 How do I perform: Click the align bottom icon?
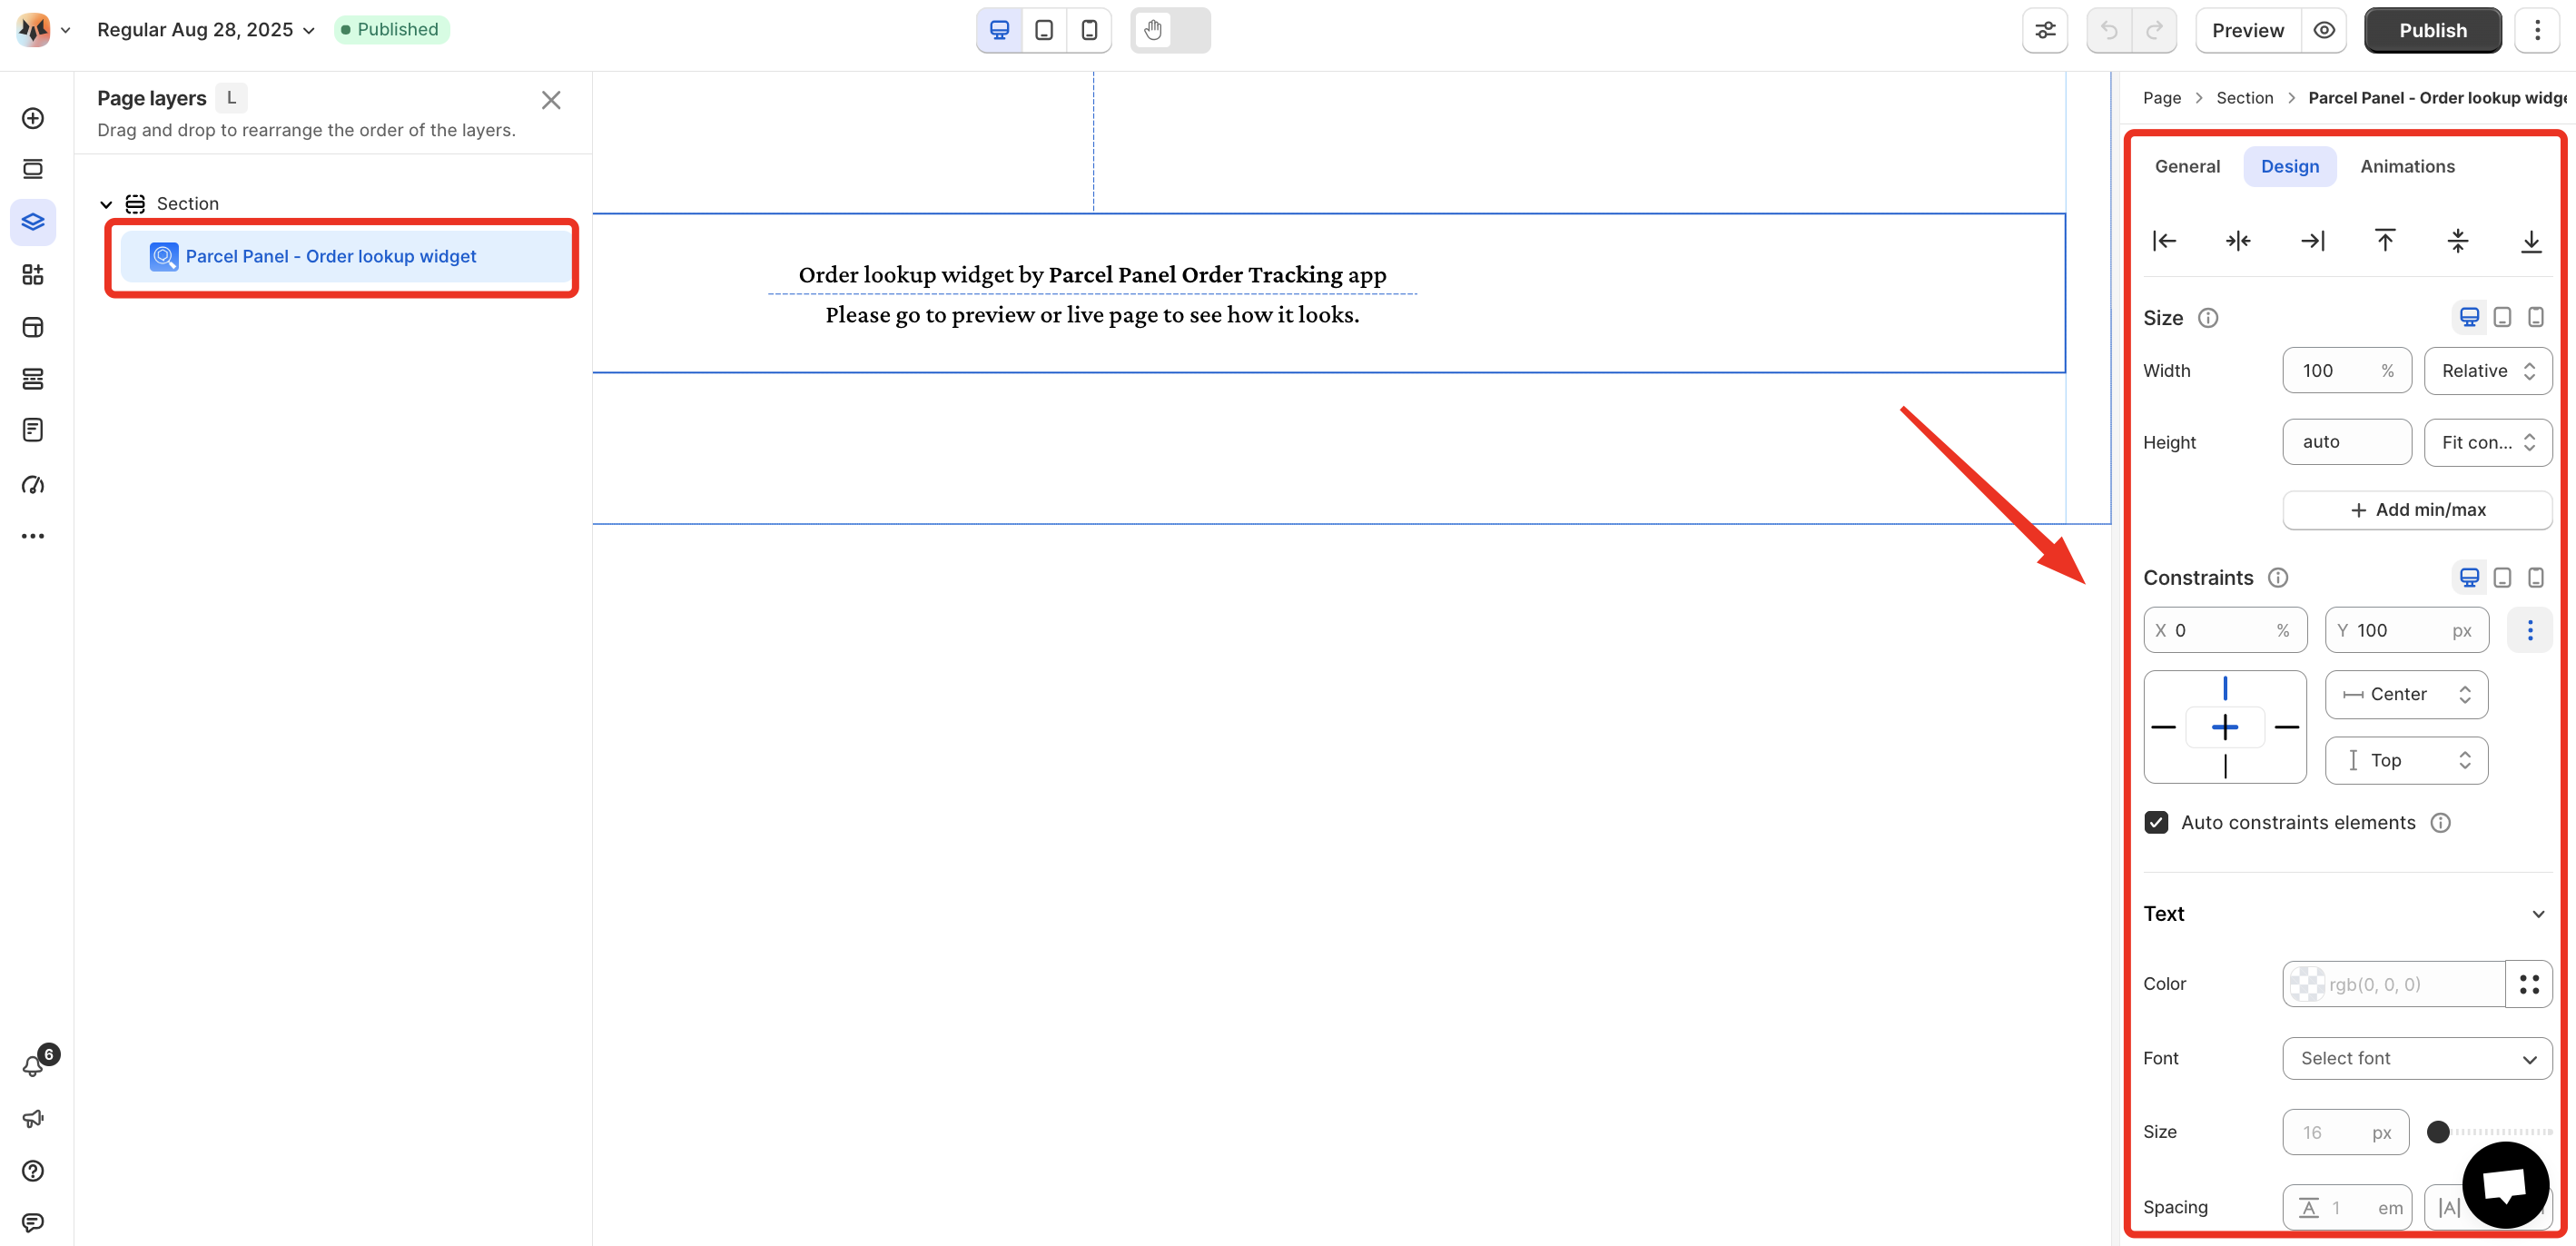click(x=2531, y=240)
